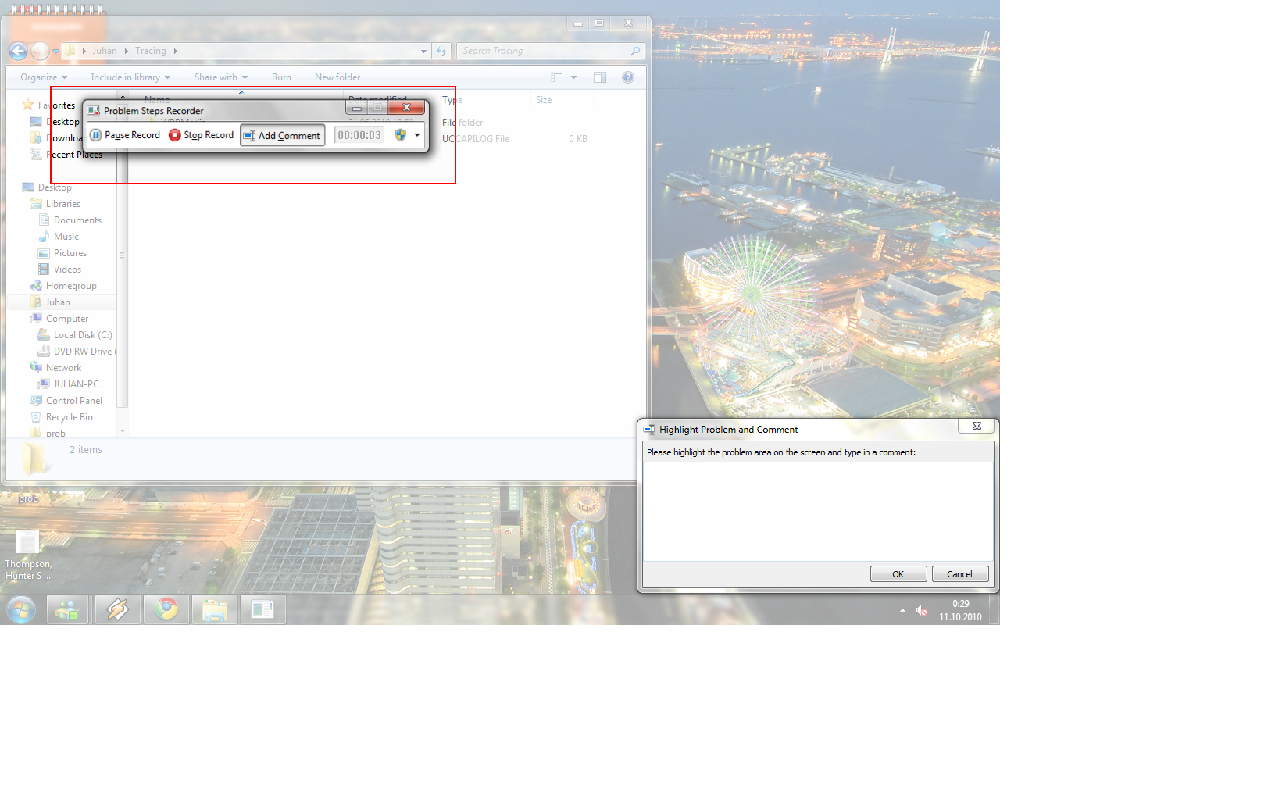Open Explorer help icon
The width and height of the screenshot is (1280, 800).
pyautogui.click(x=628, y=77)
